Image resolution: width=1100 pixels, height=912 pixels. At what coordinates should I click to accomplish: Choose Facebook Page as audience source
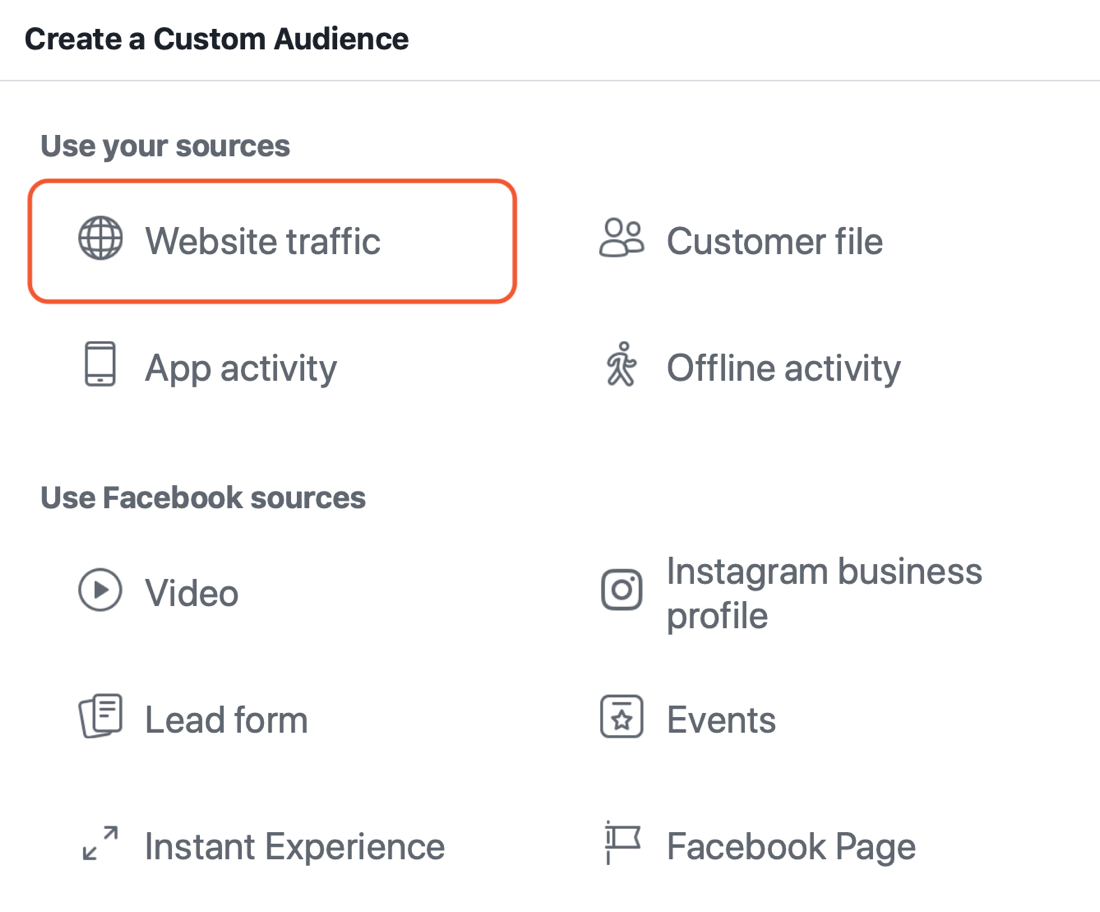pos(790,846)
